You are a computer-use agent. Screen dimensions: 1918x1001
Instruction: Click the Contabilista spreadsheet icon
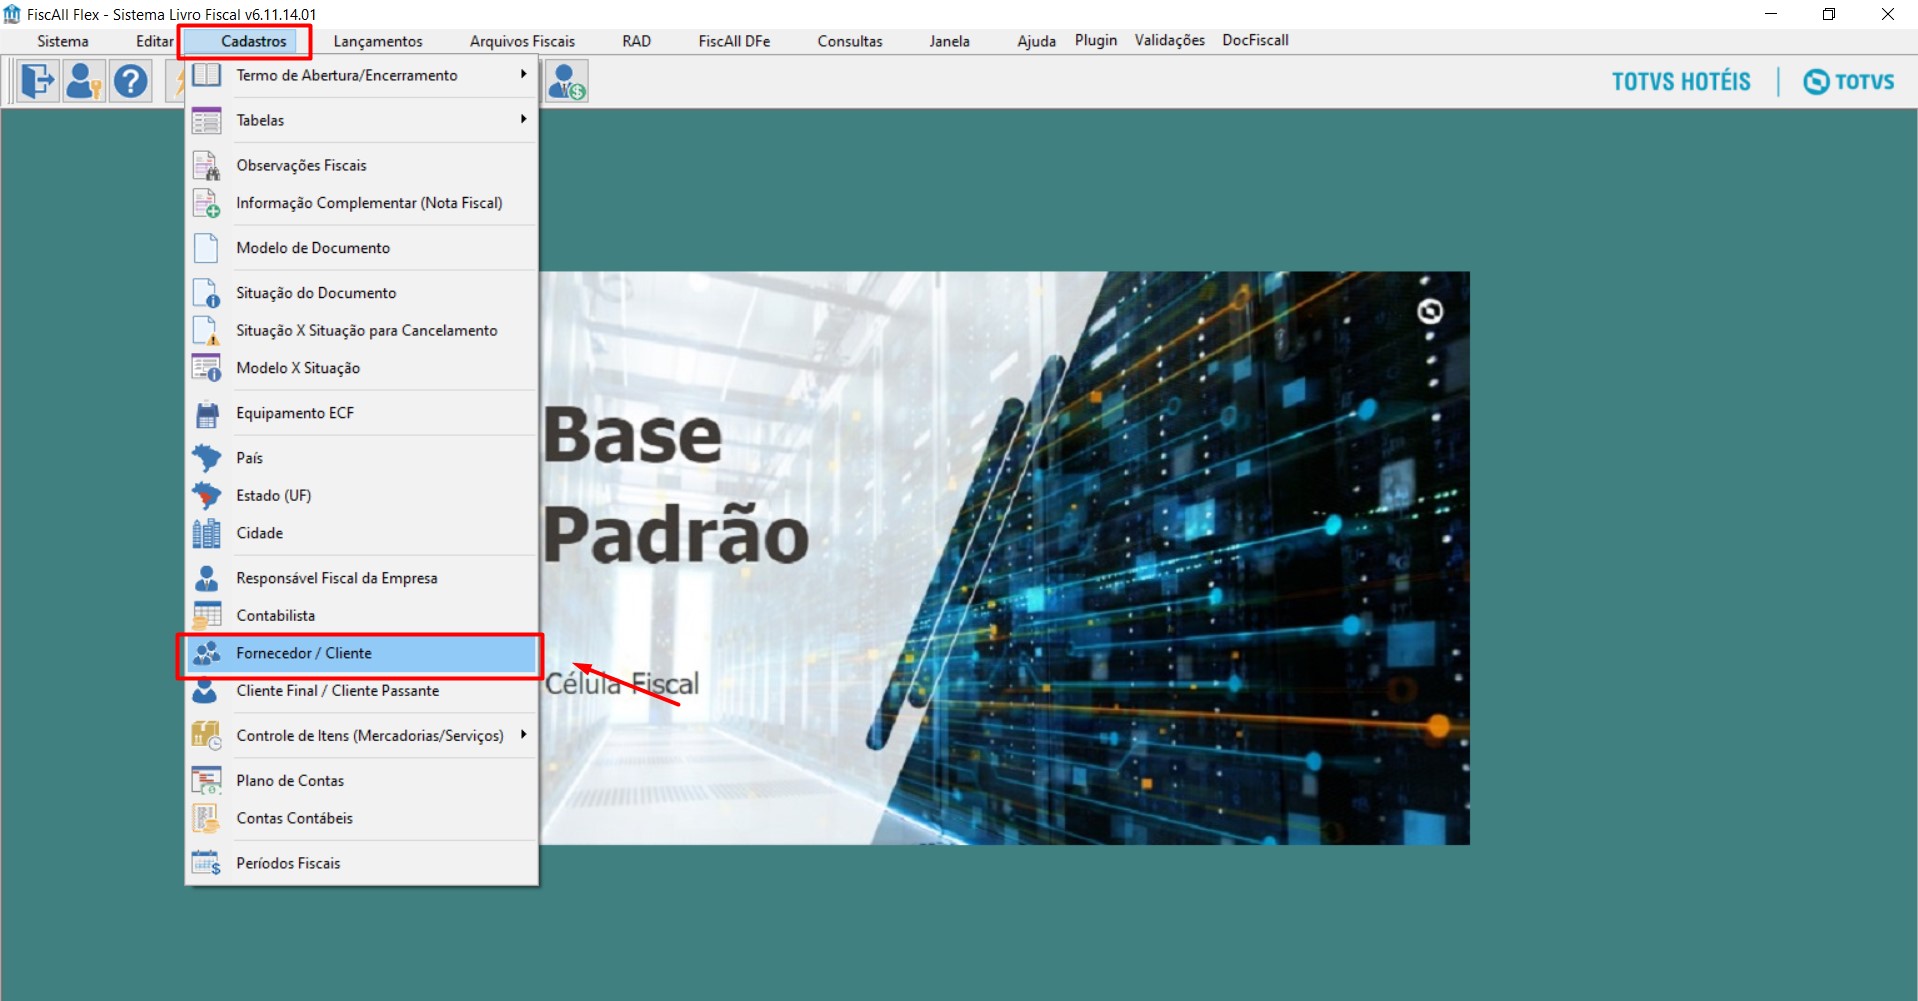pyautogui.click(x=206, y=615)
